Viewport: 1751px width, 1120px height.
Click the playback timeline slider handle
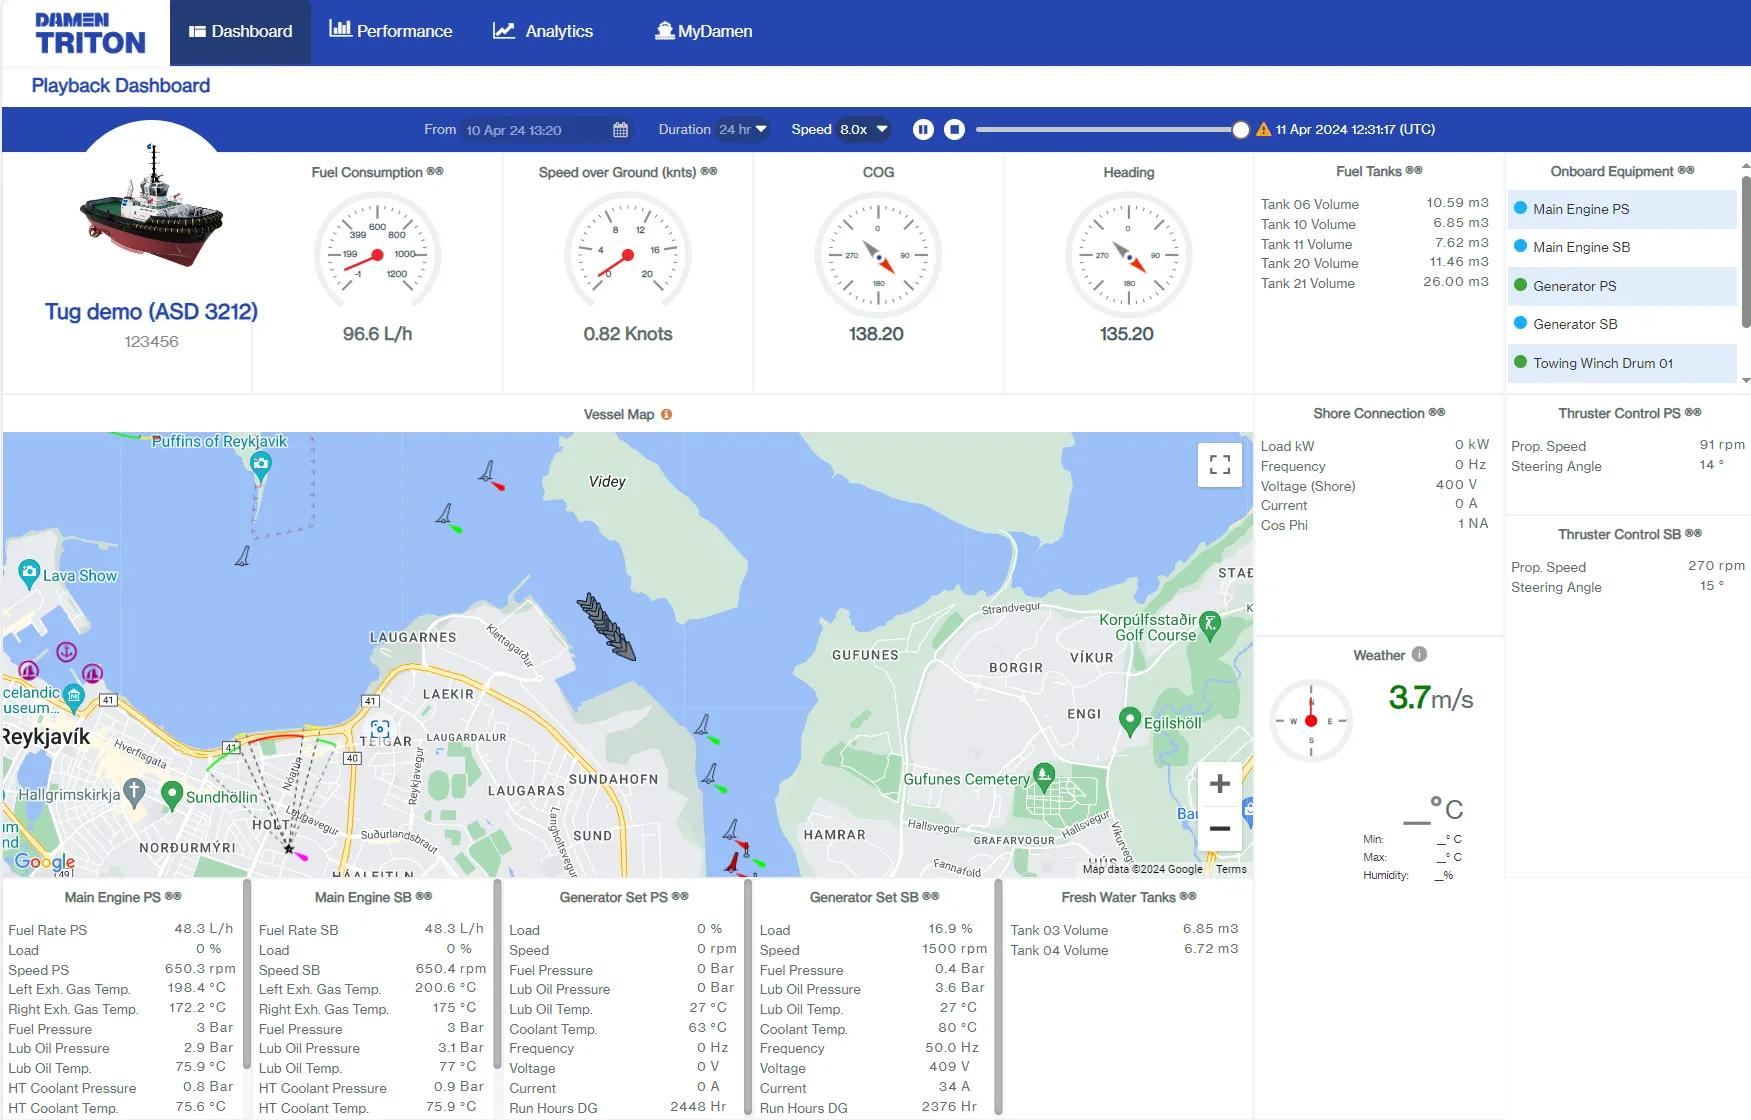[1240, 130]
